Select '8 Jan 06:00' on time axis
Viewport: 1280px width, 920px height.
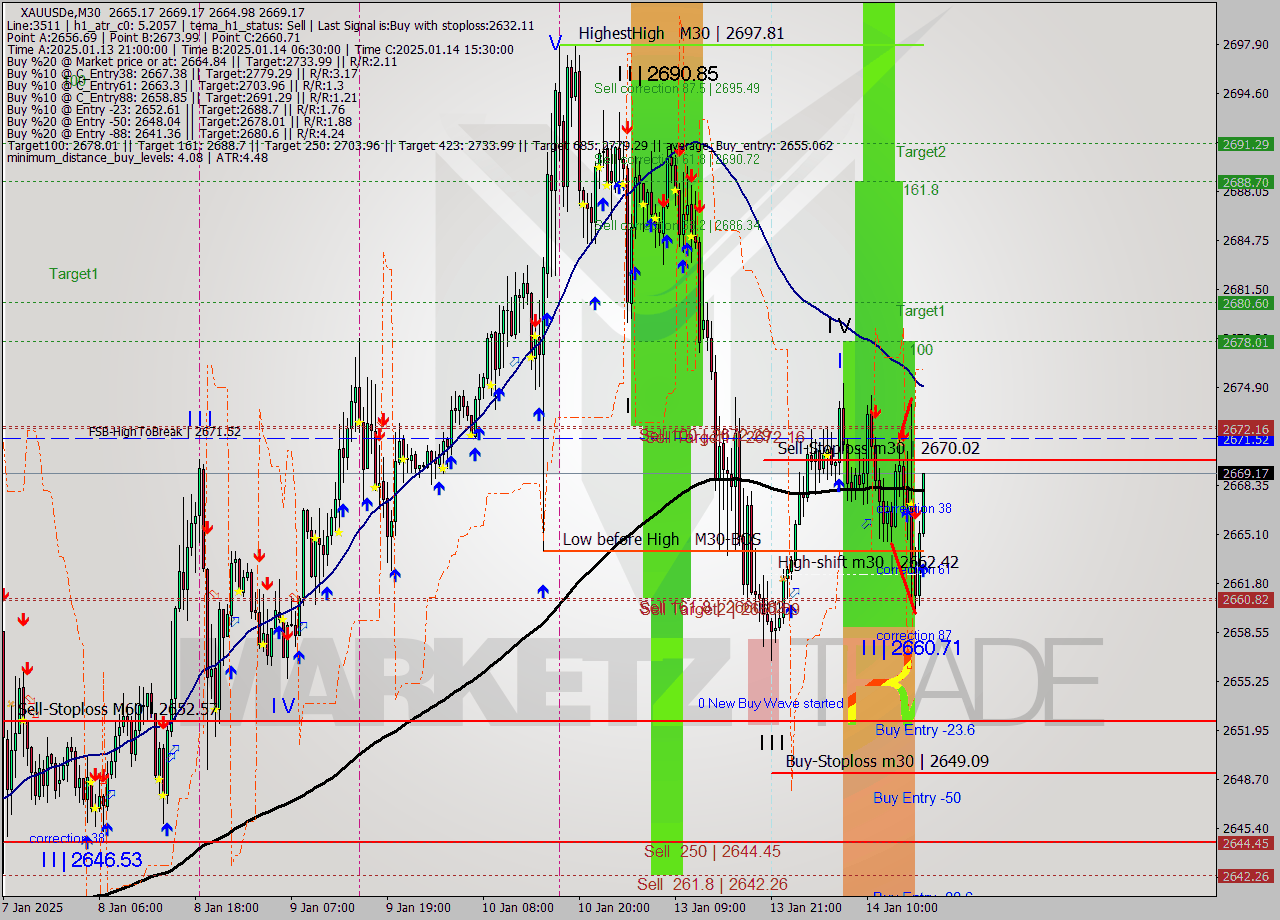click(130, 908)
